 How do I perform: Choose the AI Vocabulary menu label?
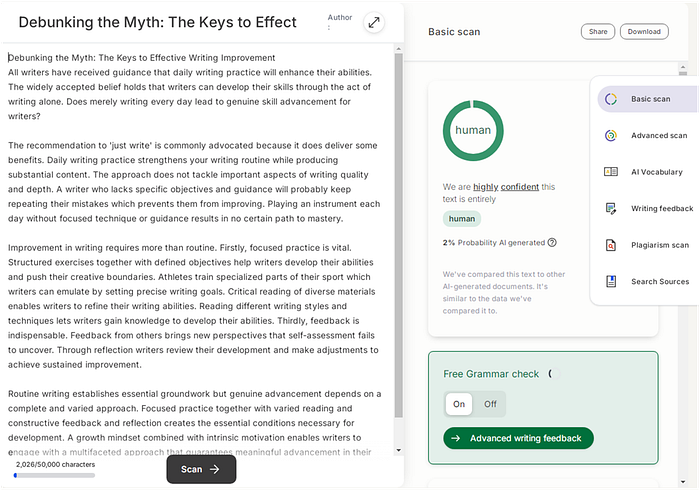(657, 172)
